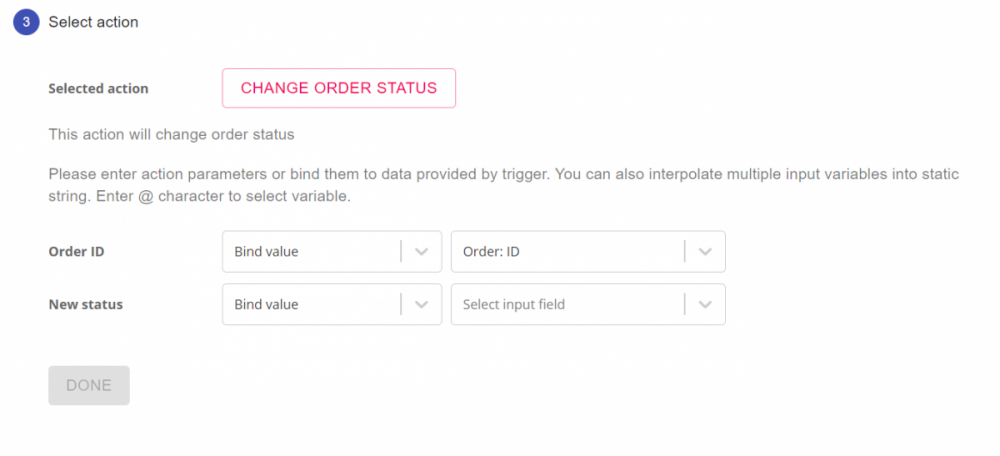1000x456 pixels.
Task: Click the Select action step title
Action: click(x=93, y=22)
